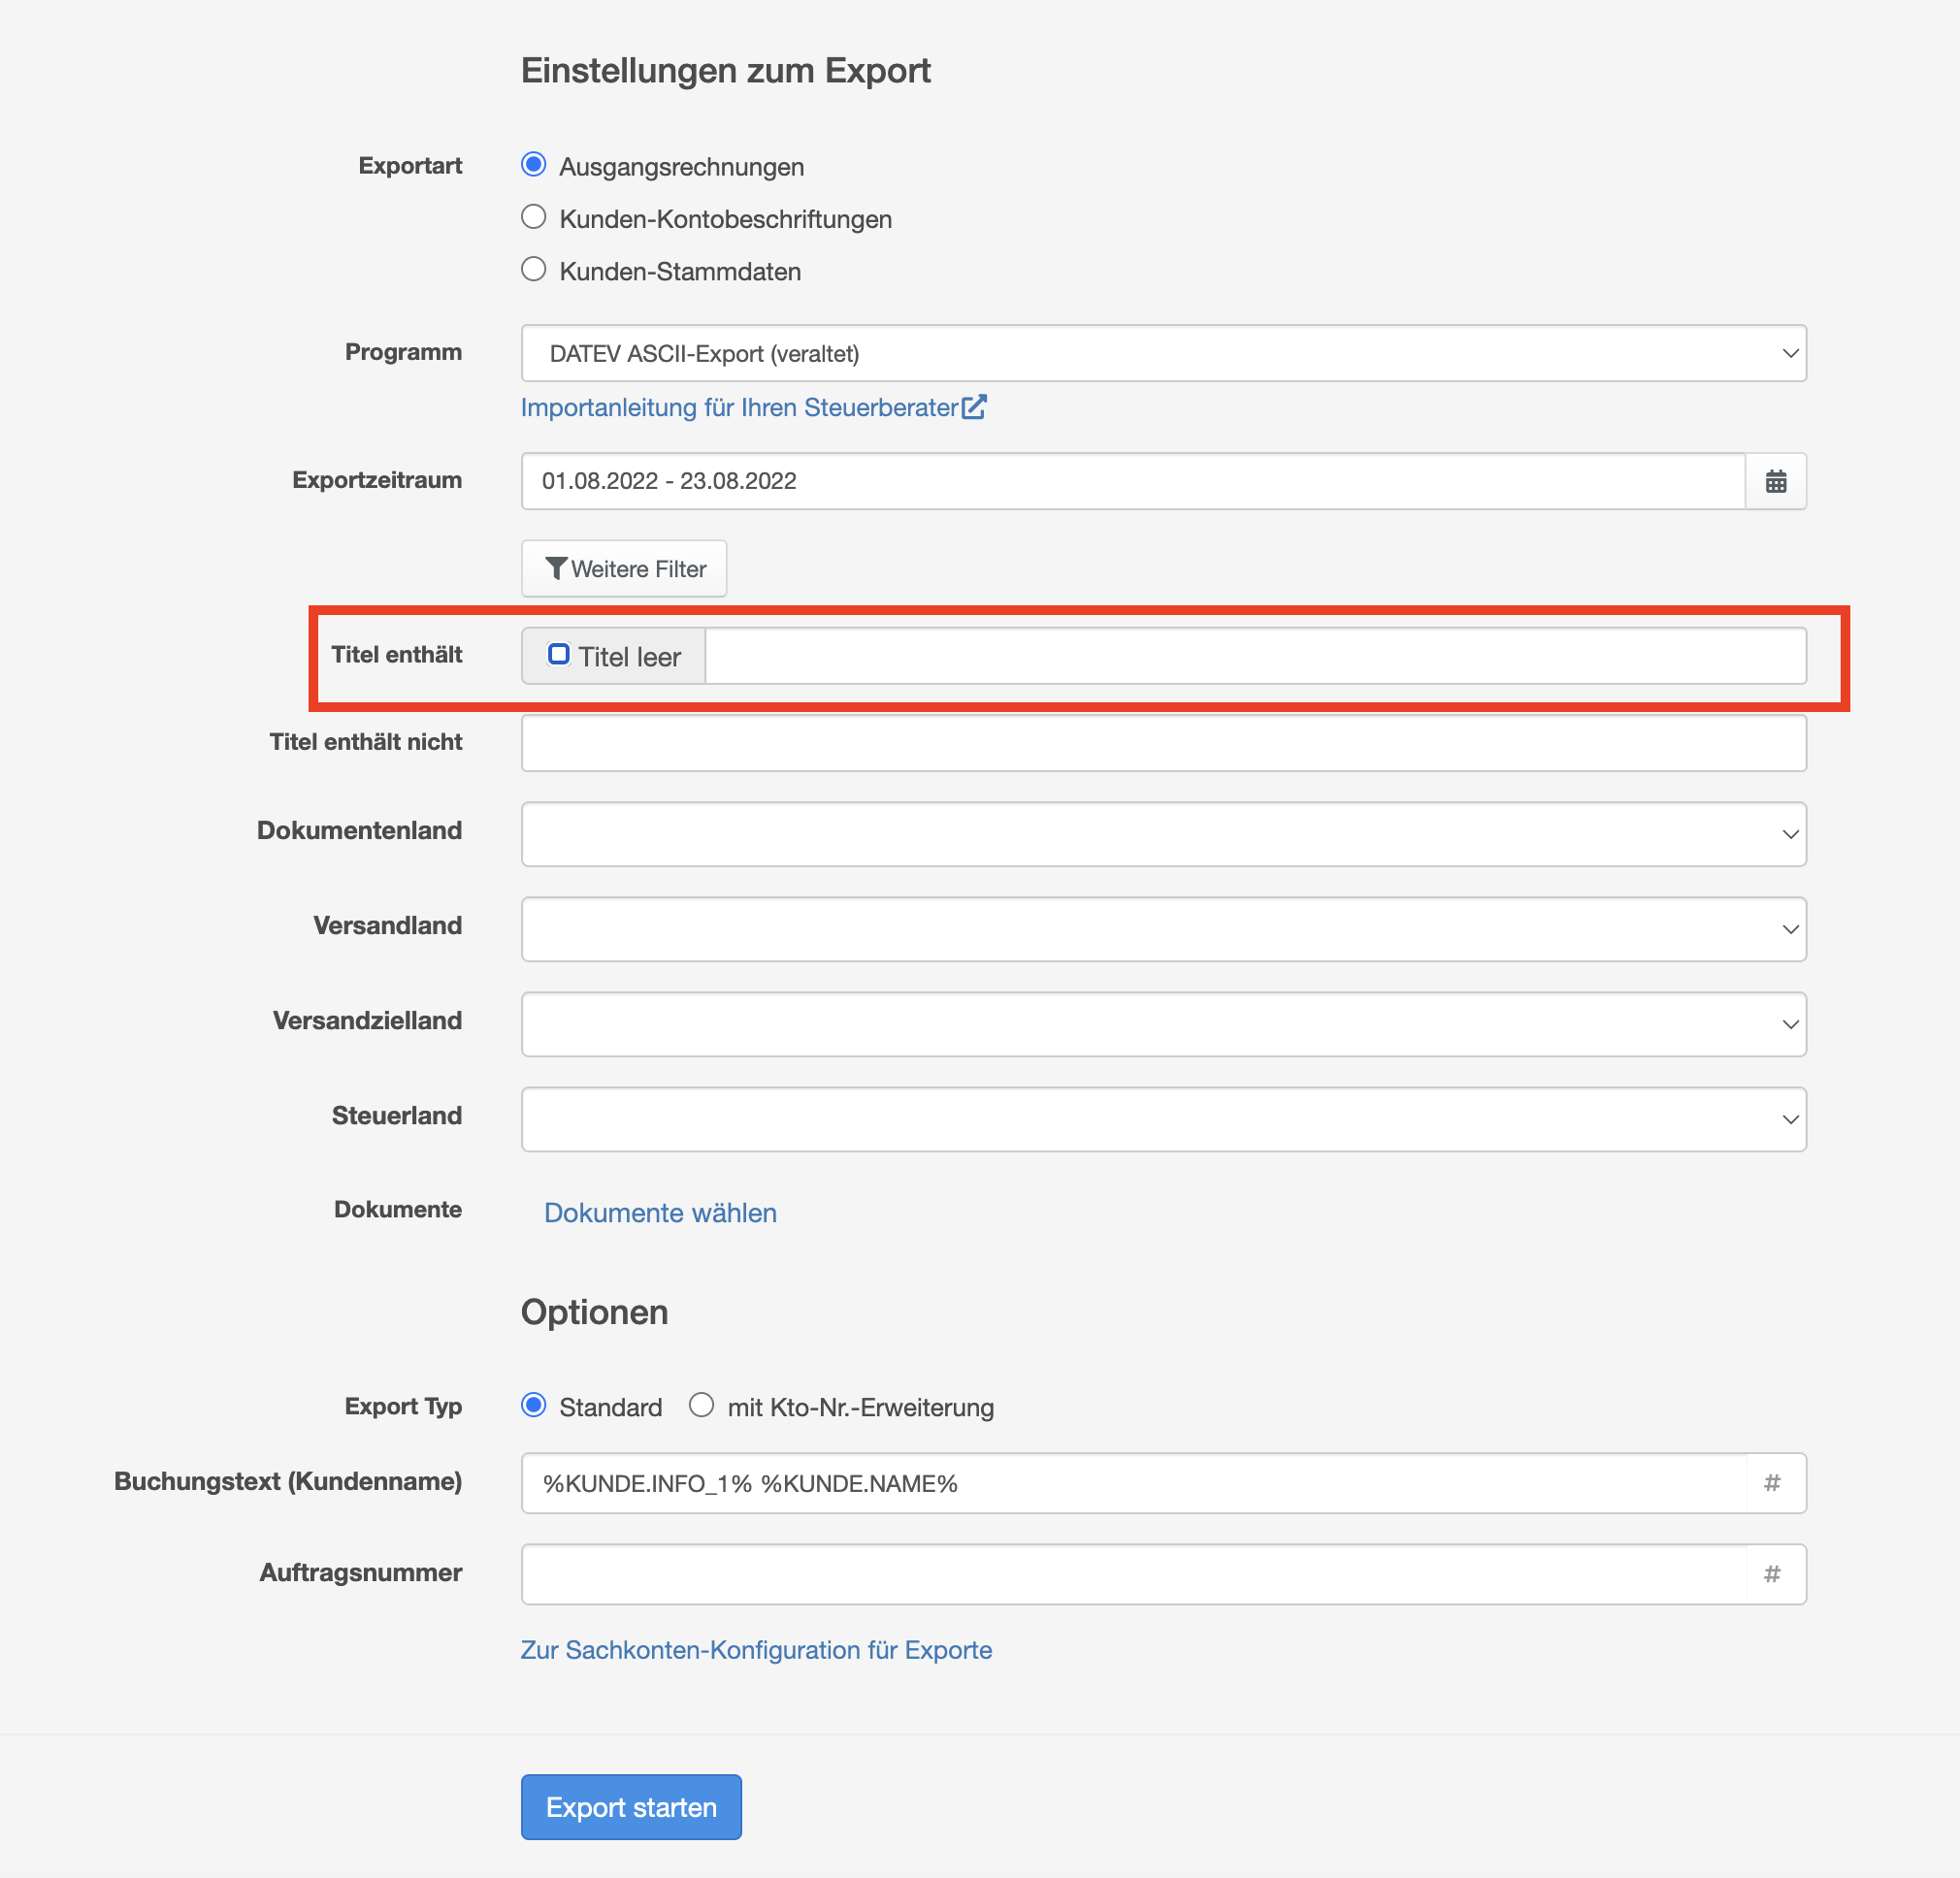Click the hash icon in Buchungstext field
This screenshot has width=1960, height=1878.
[x=1771, y=1483]
